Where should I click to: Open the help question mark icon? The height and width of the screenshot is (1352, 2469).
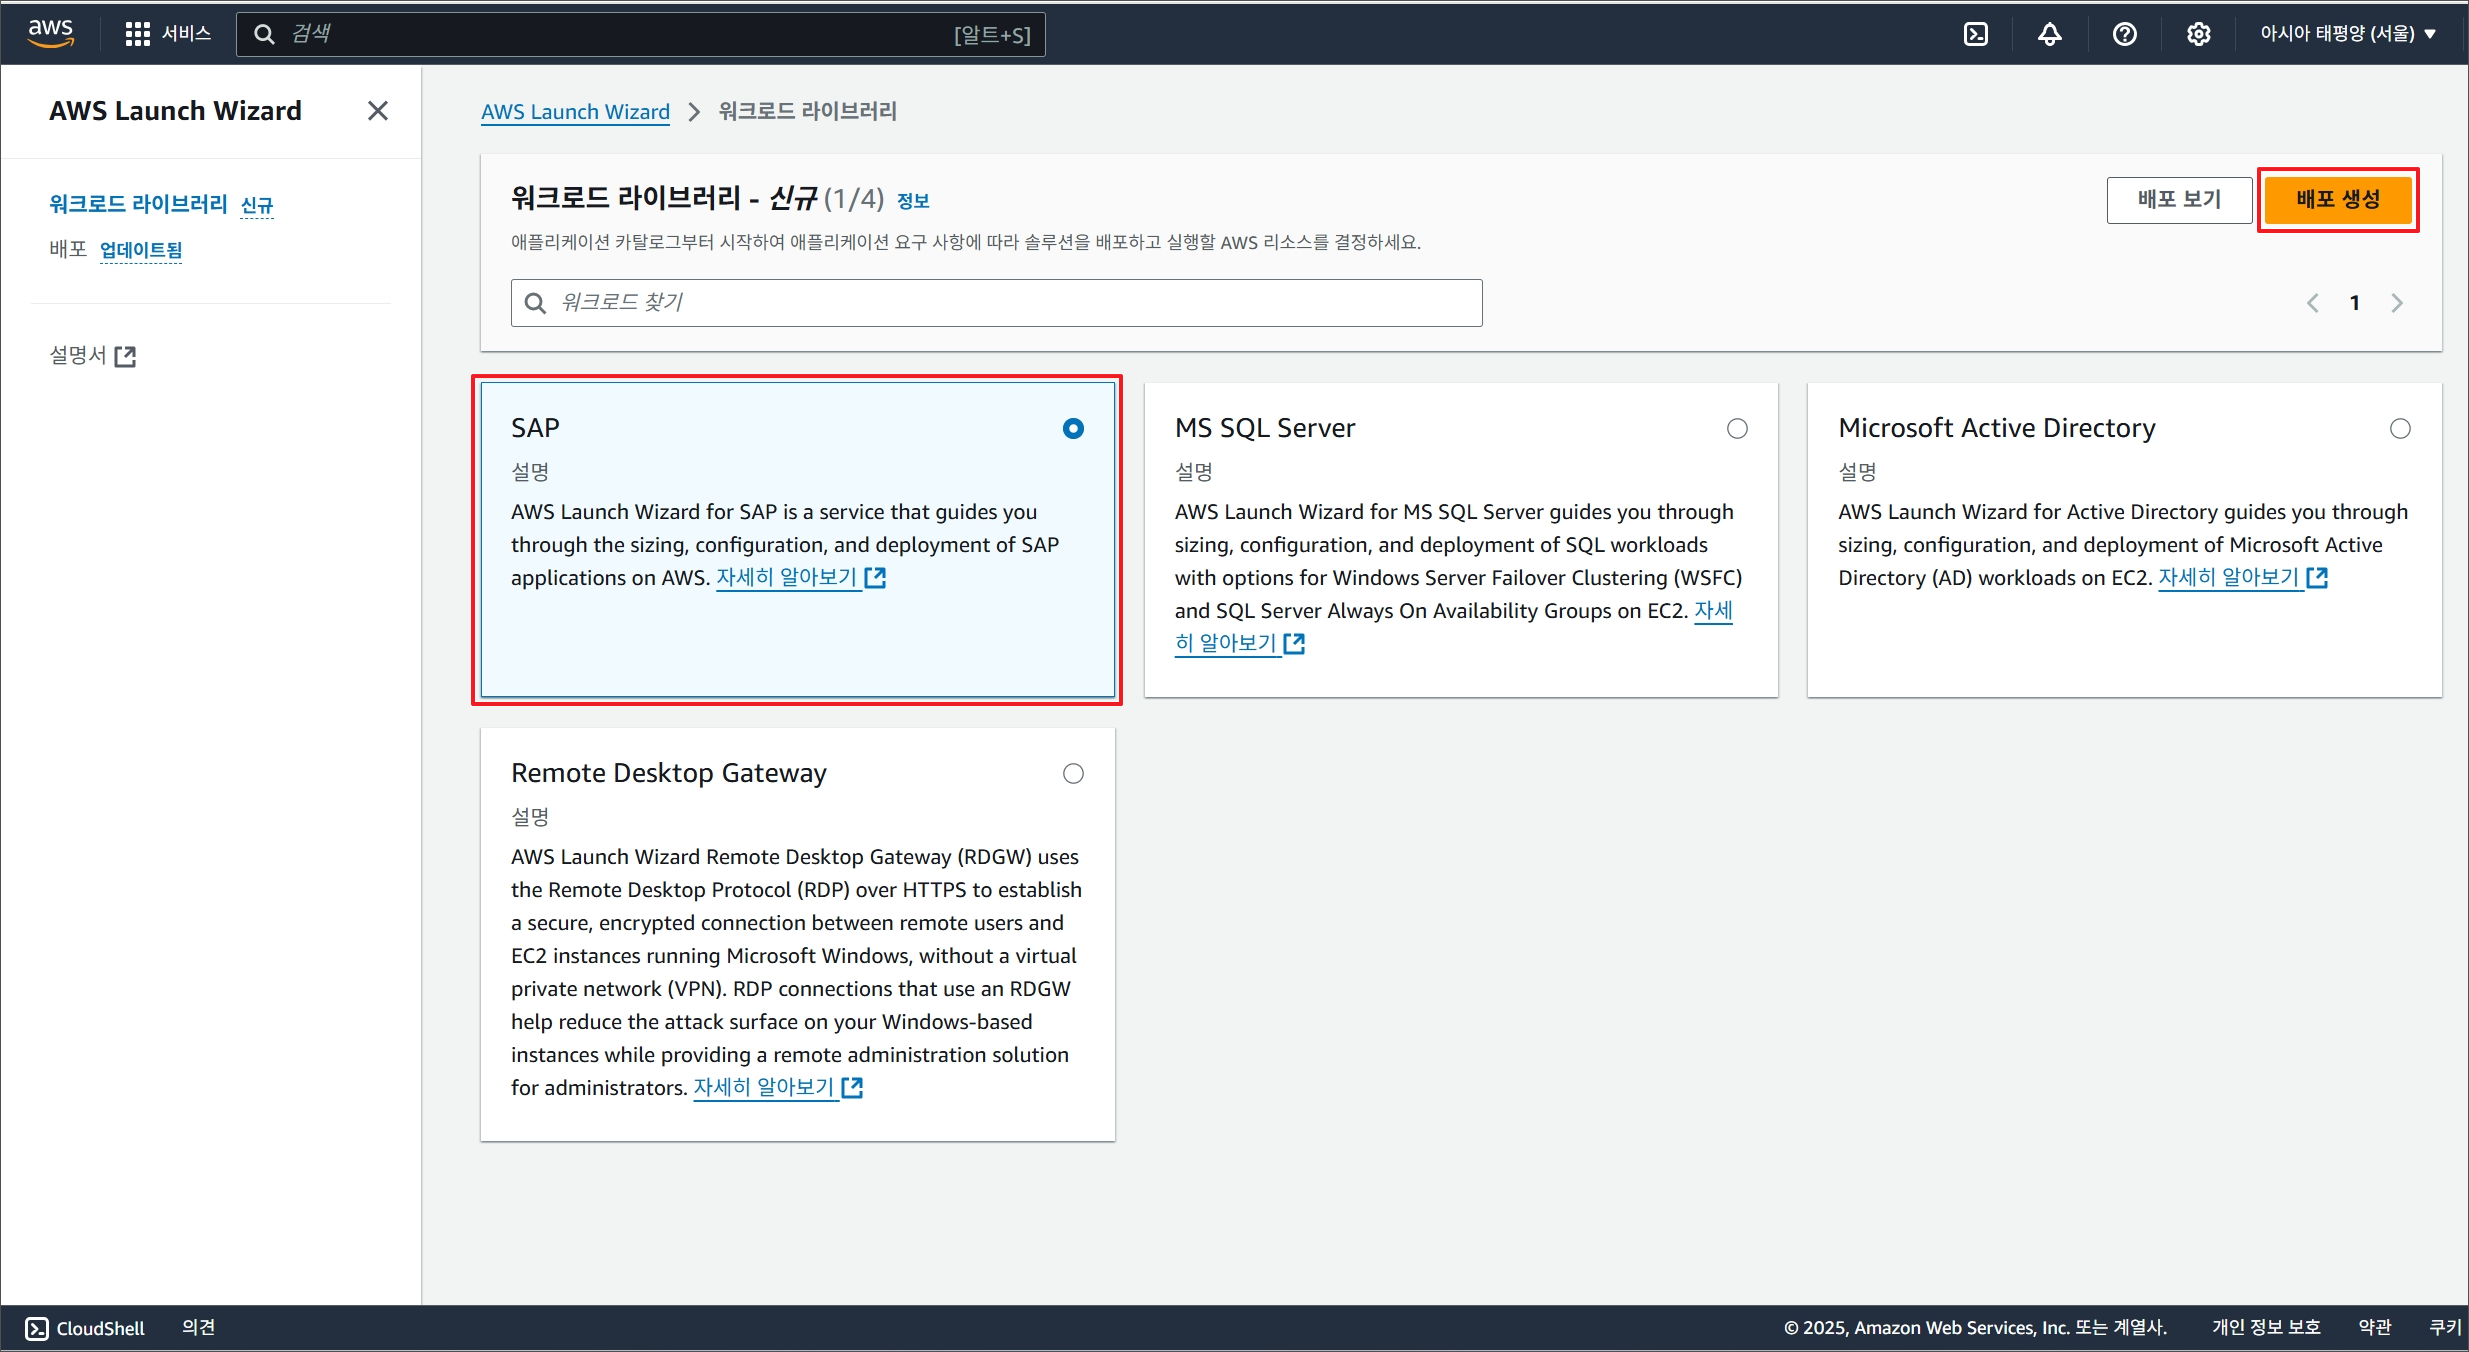pos(2125,34)
